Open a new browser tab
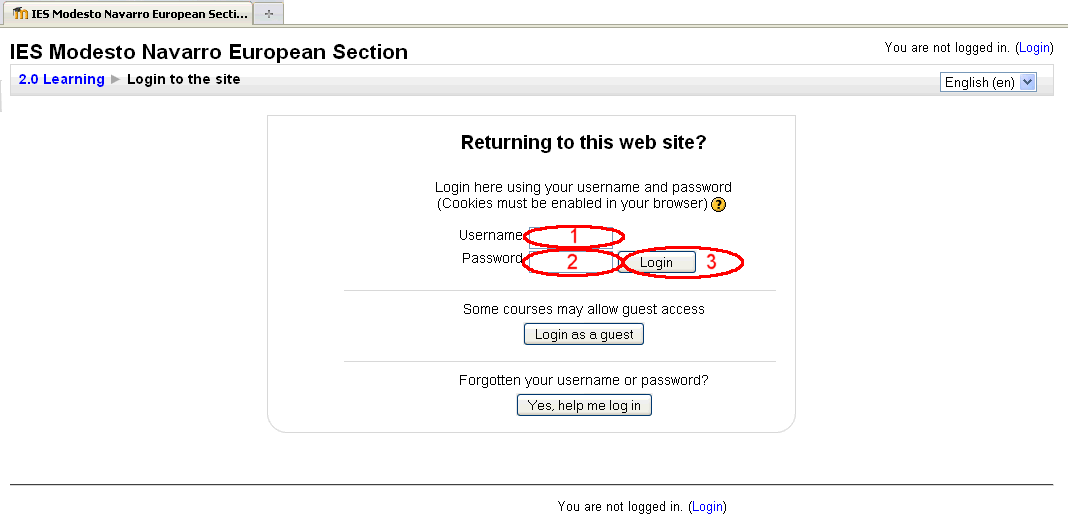This screenshot has height=521, width=1068. [268, 14]
